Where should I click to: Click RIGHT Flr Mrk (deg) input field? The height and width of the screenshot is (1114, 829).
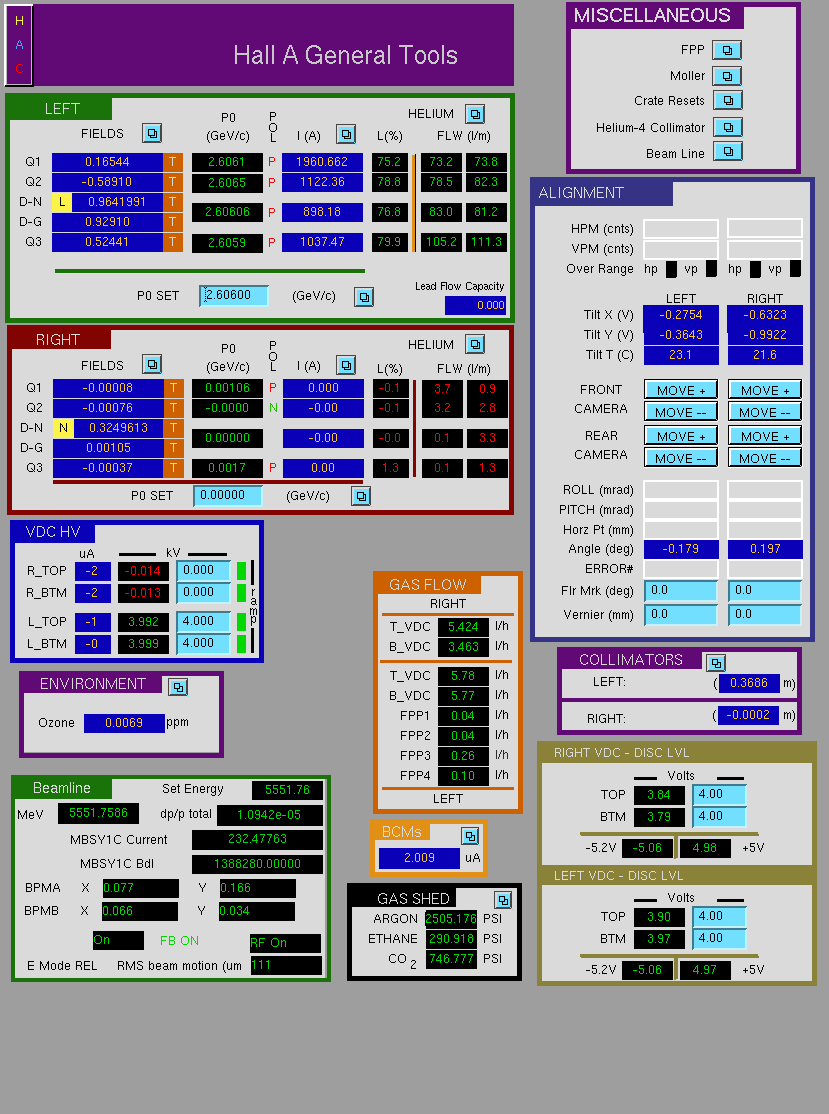click(x=765, y=590)
